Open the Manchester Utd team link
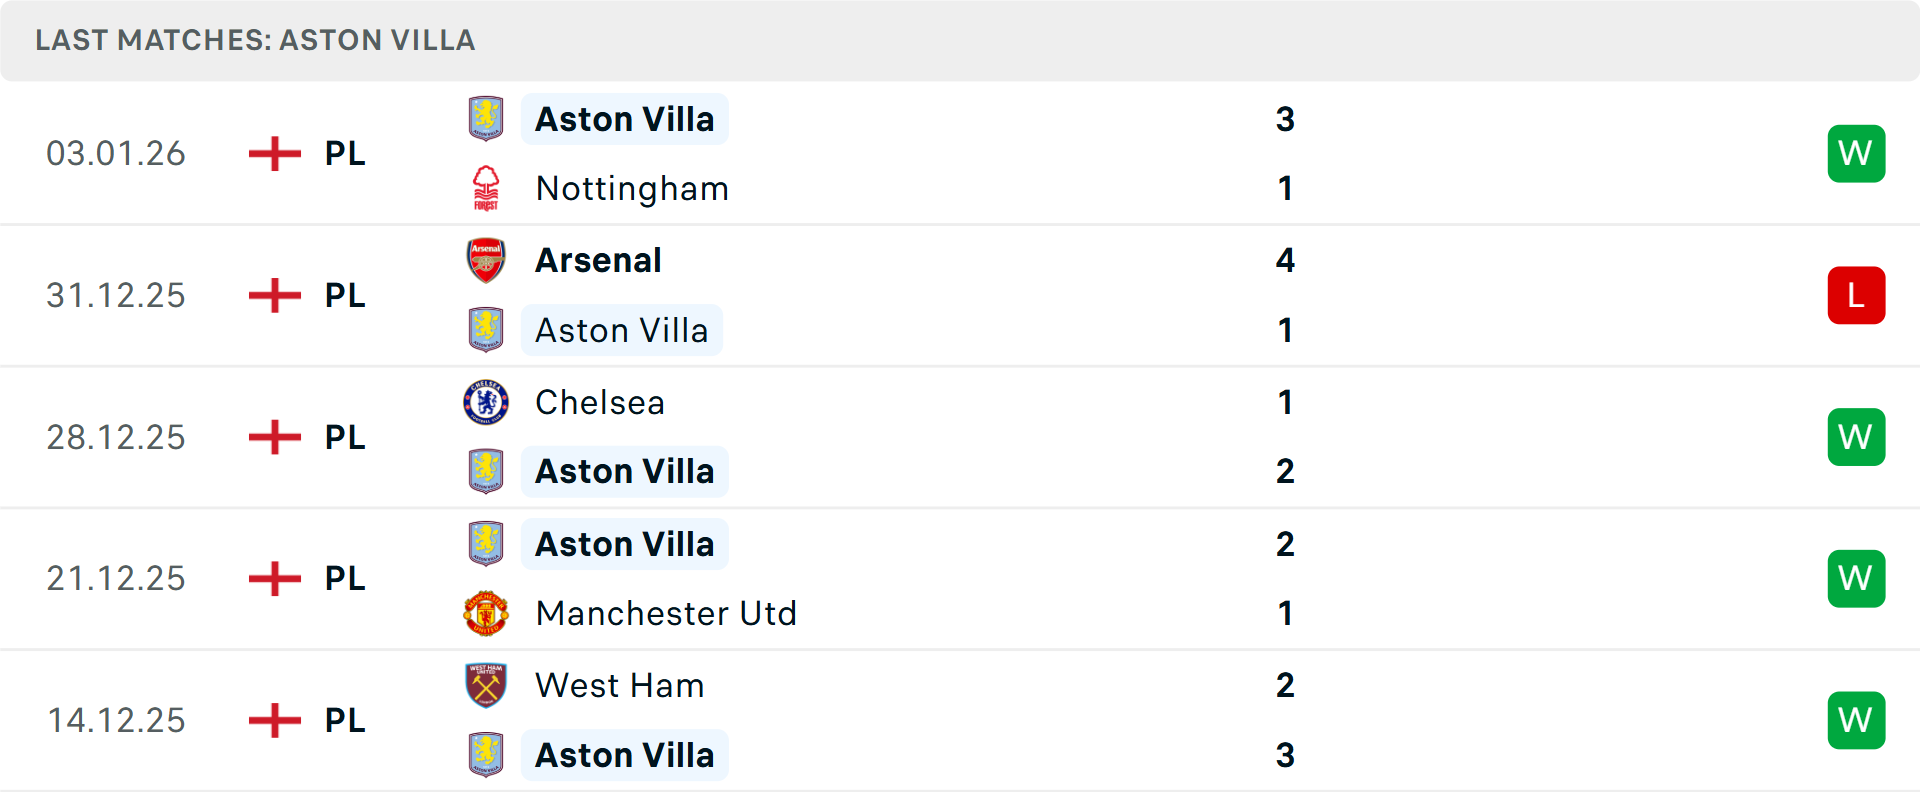 (x=666, y=613)
